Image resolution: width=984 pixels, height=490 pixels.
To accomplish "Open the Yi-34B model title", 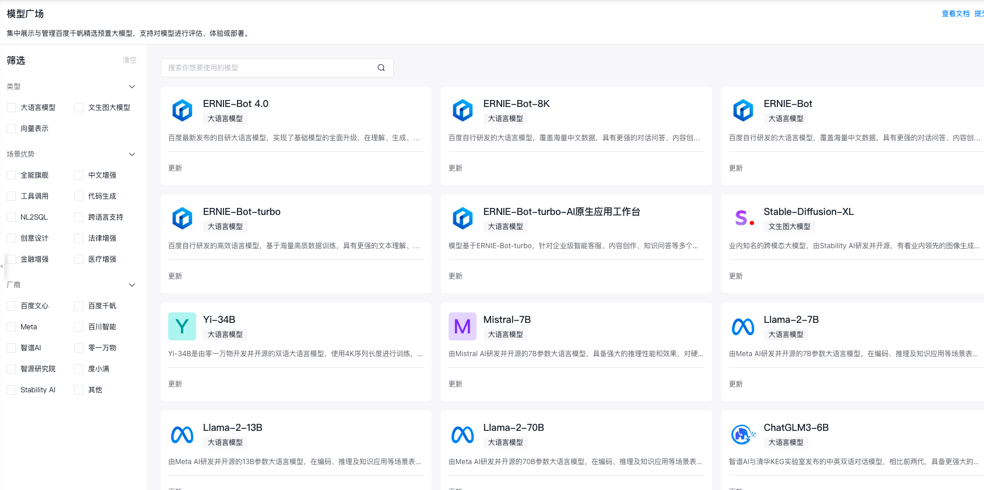I will 219,320.
